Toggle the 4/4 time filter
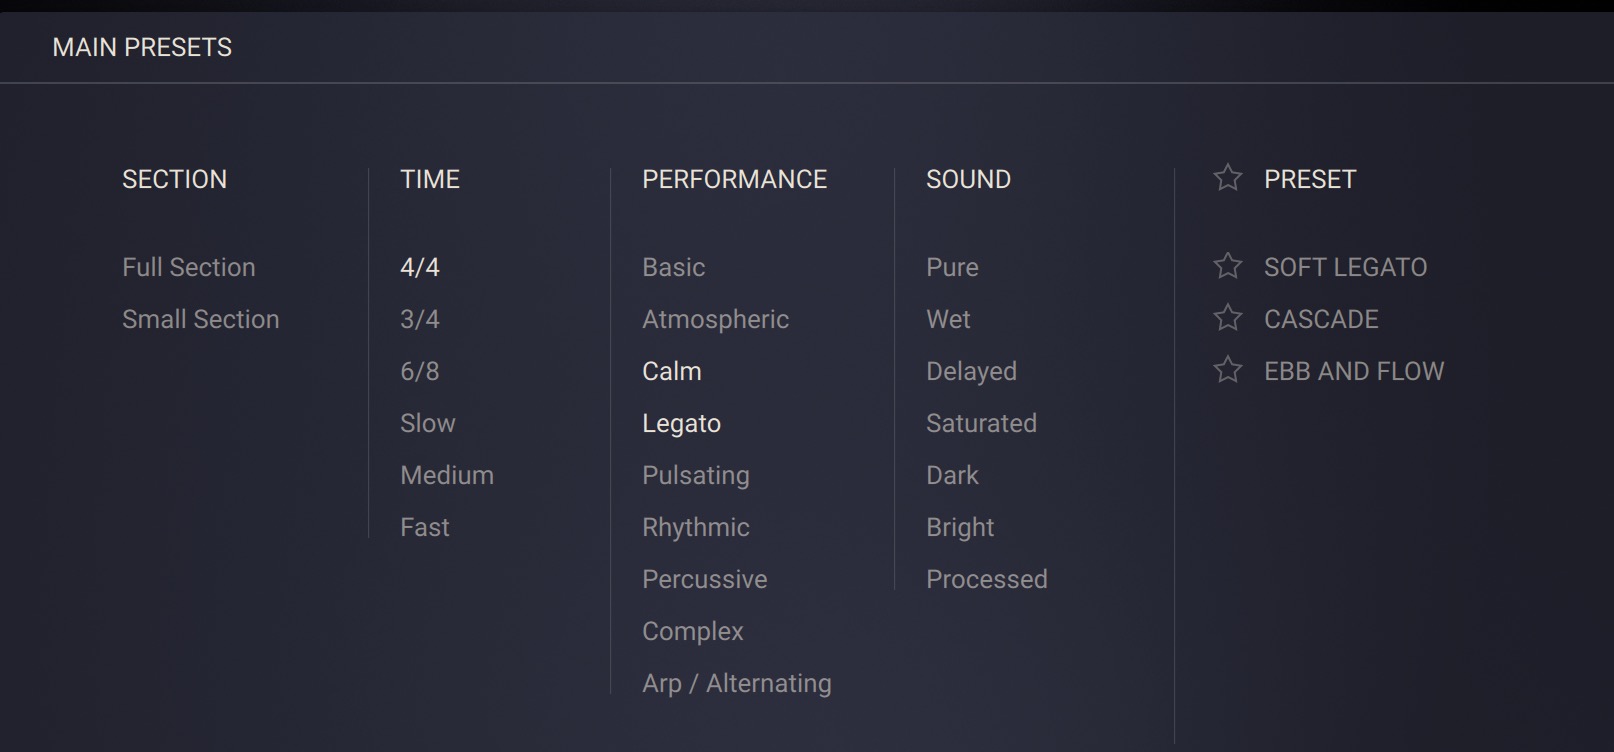Viewport: 1614px width, 752px height. coord(420,267)
